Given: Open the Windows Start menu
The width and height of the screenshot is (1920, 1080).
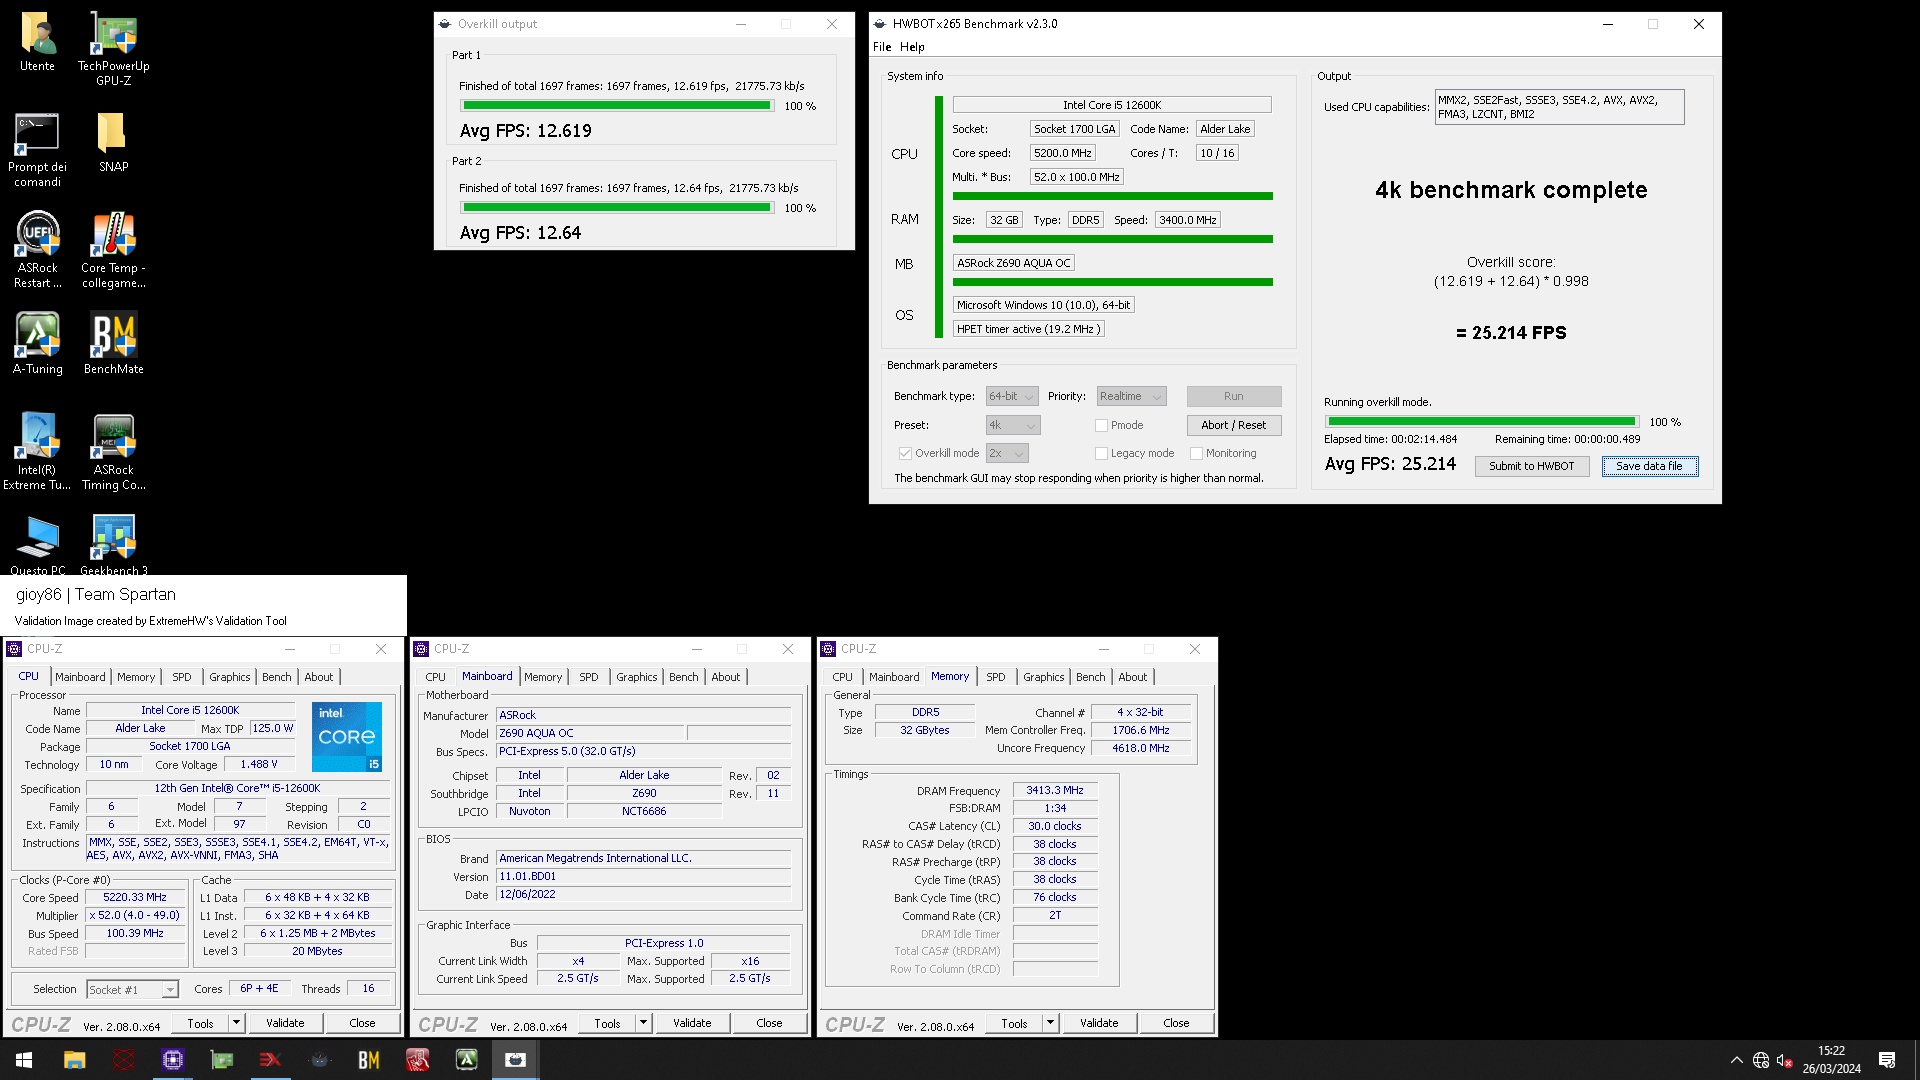Looking at the screenshot, I should 24,1060.
